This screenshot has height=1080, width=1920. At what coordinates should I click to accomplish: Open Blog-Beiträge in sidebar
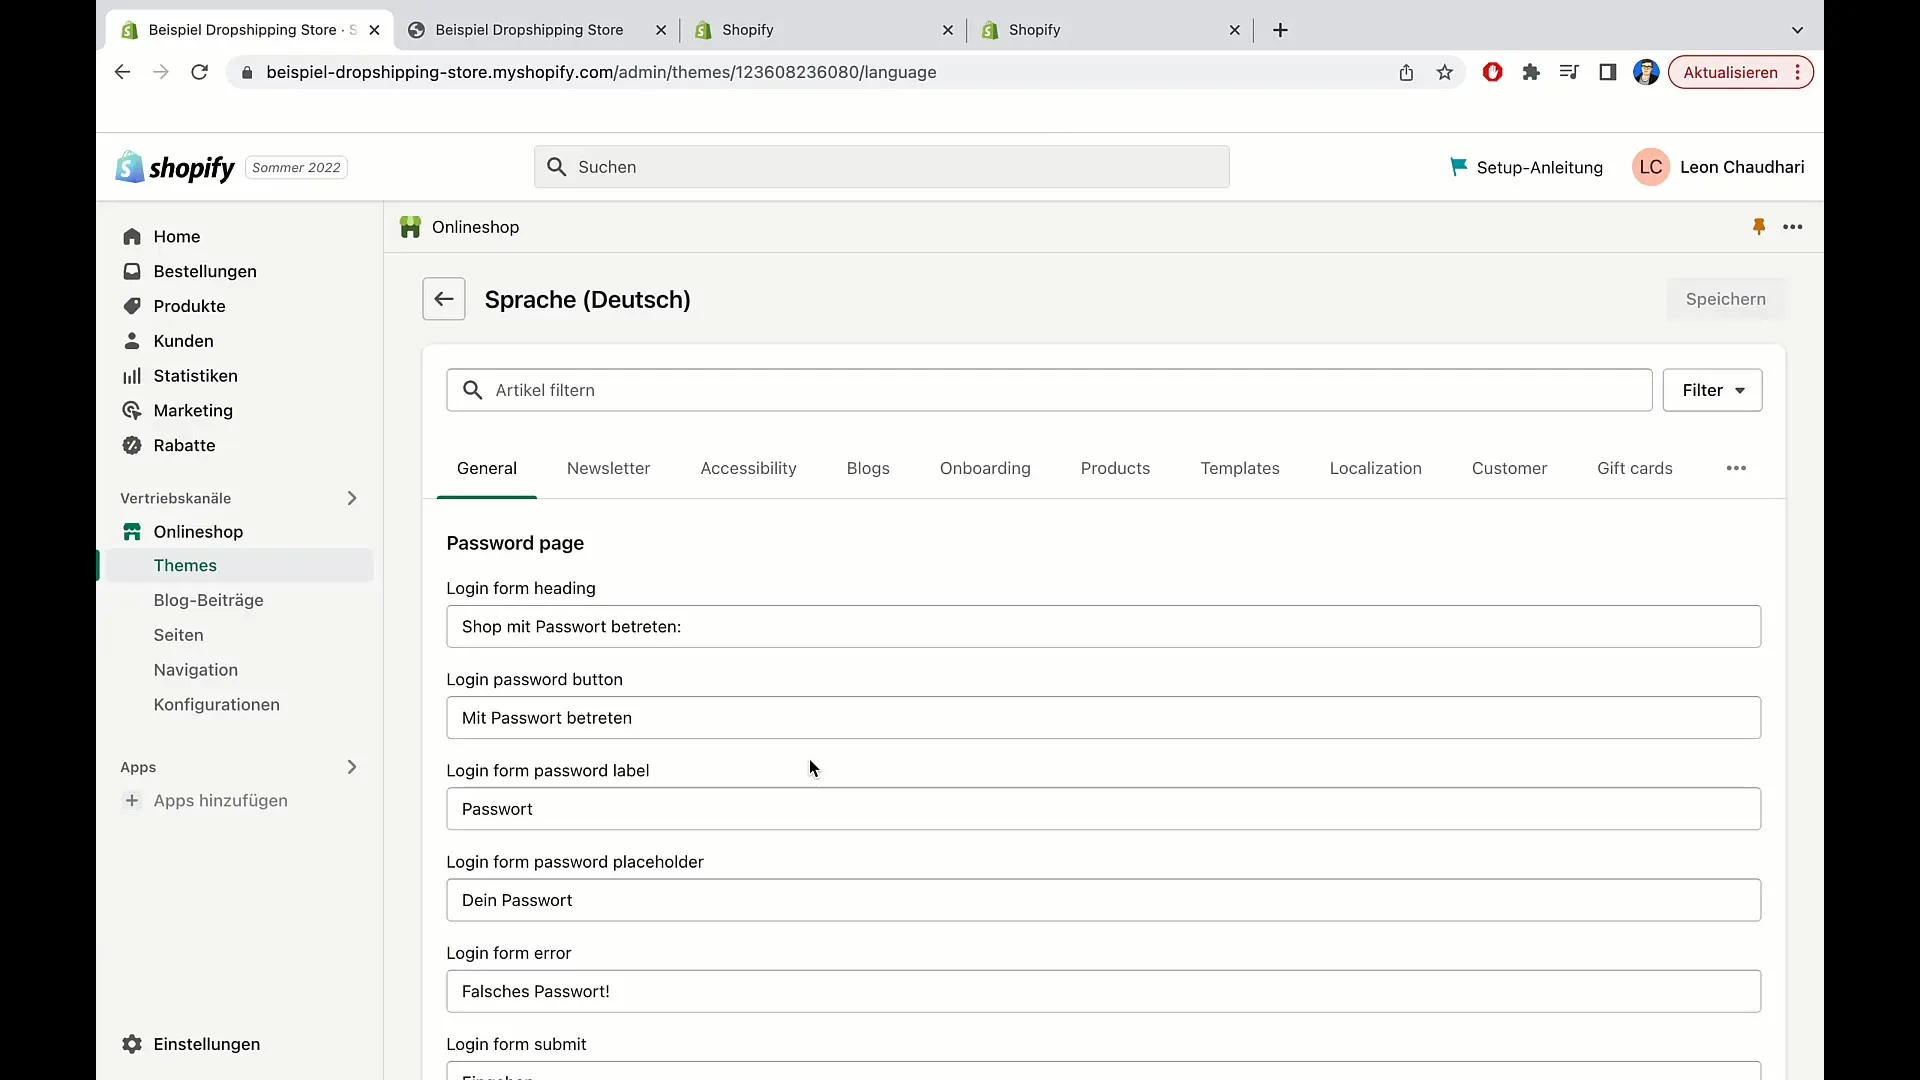(208, 600)
